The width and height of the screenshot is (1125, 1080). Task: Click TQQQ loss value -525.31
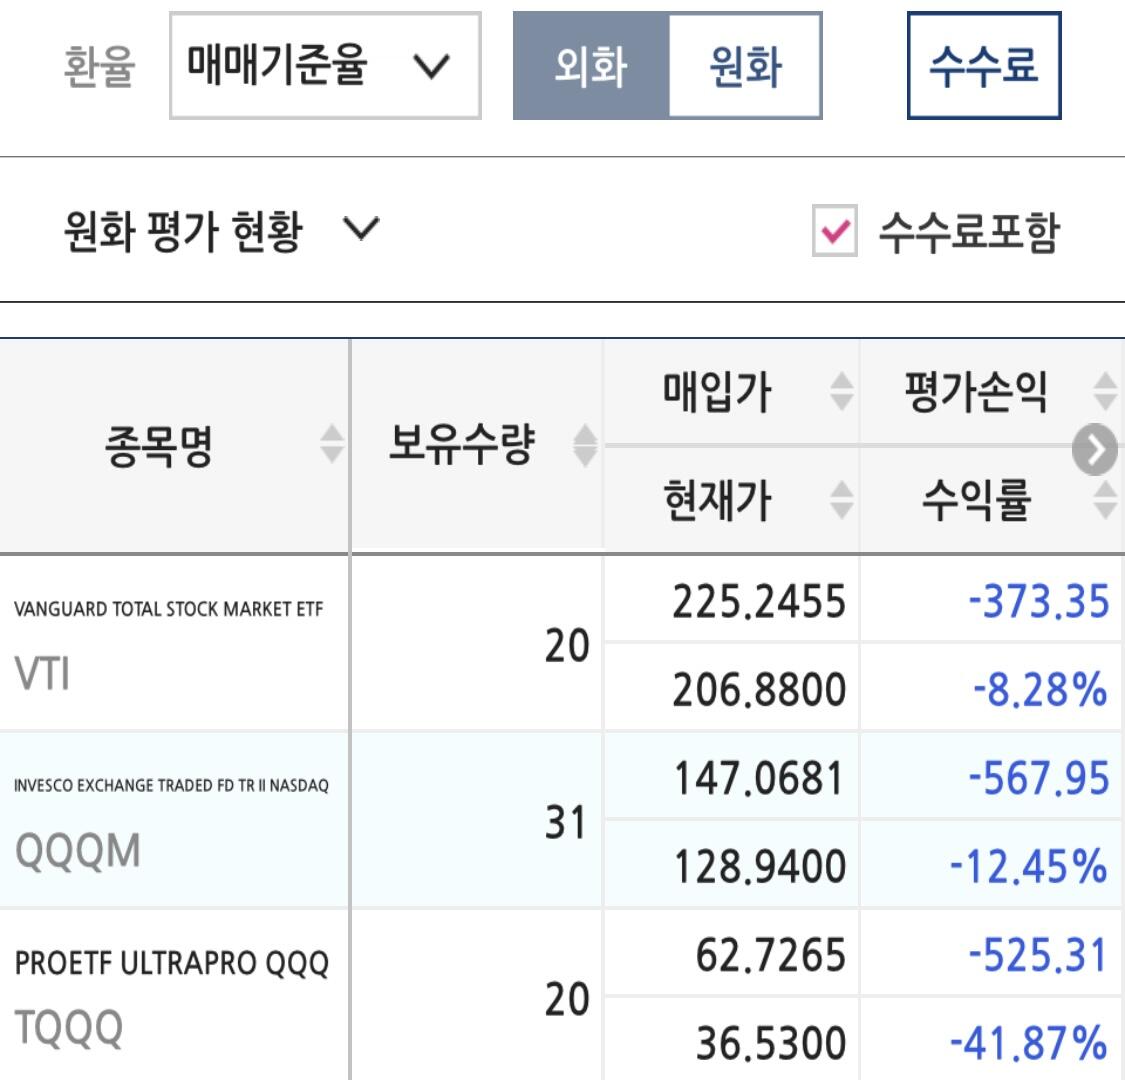(1038, 955)
